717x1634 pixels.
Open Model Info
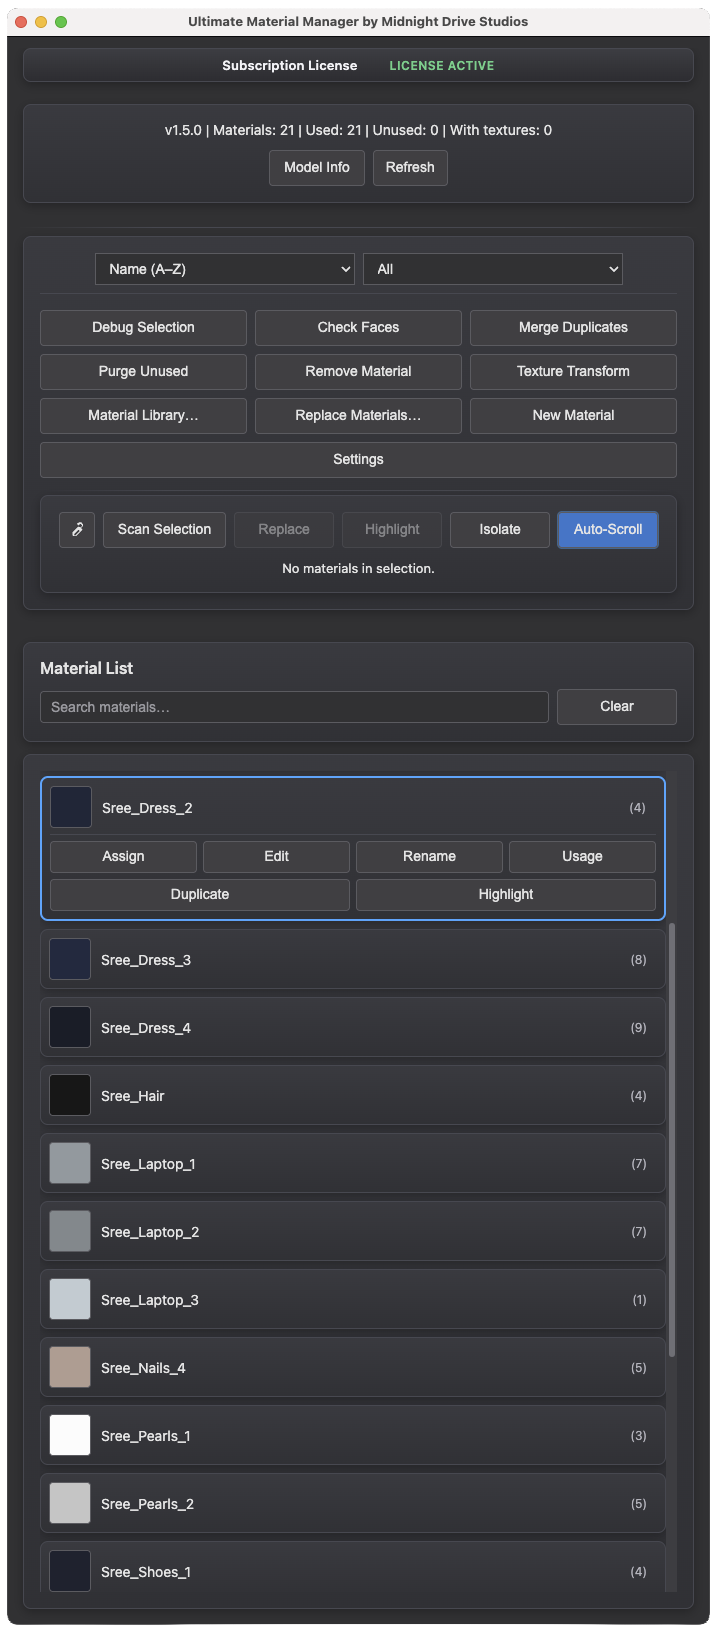[316, 167]
